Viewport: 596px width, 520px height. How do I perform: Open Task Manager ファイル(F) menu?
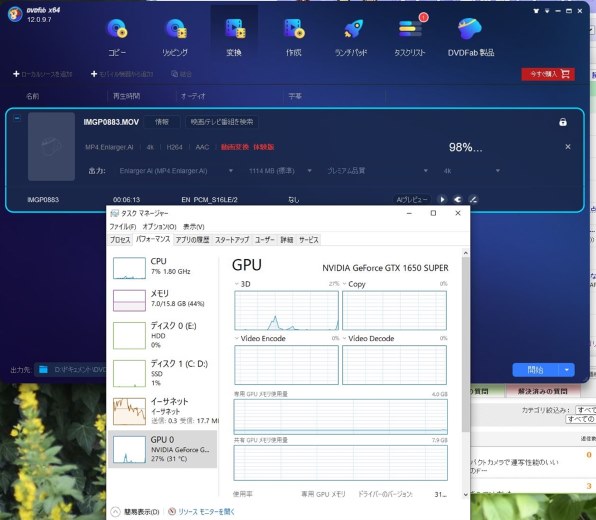(122, 227)
